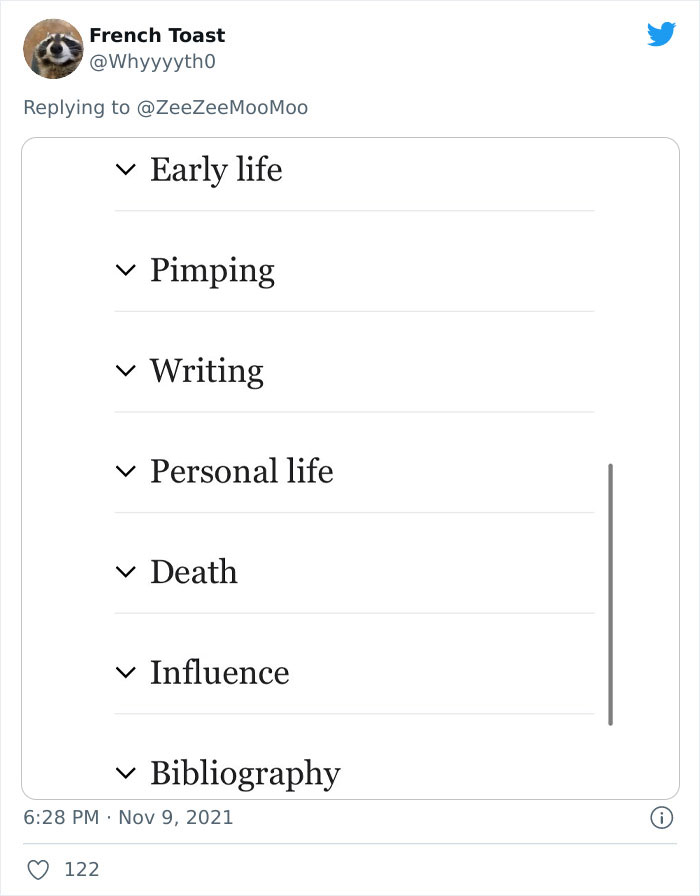Viewport: 700px width, 896px height.
Task: Click the vertical scrollbar in the embedded image
Action: [611, 590]
